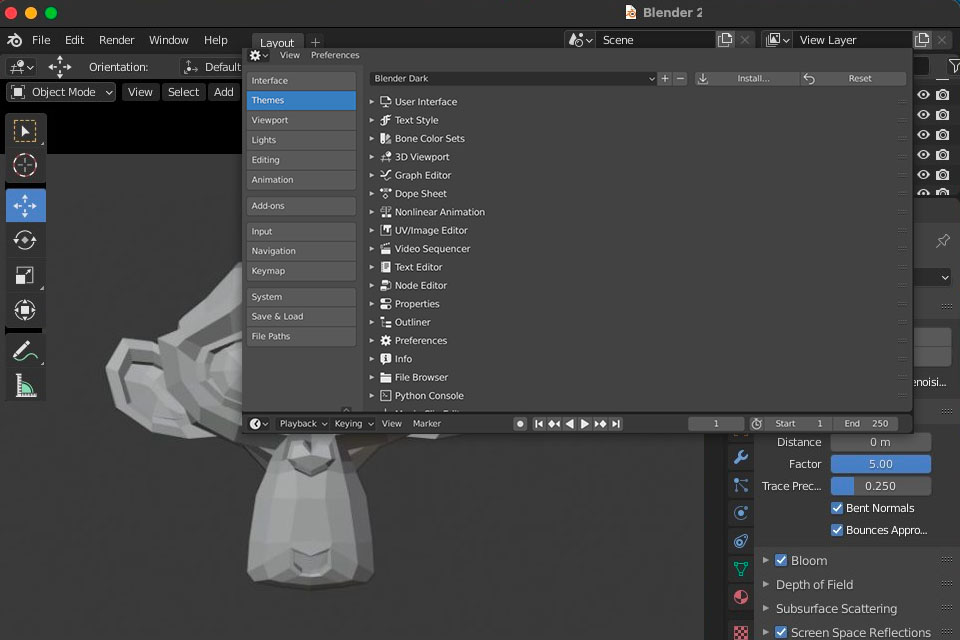The height and width of the screenshot is (640, 960).
Task: Select the Measure tool
Action: coord(25,386)
